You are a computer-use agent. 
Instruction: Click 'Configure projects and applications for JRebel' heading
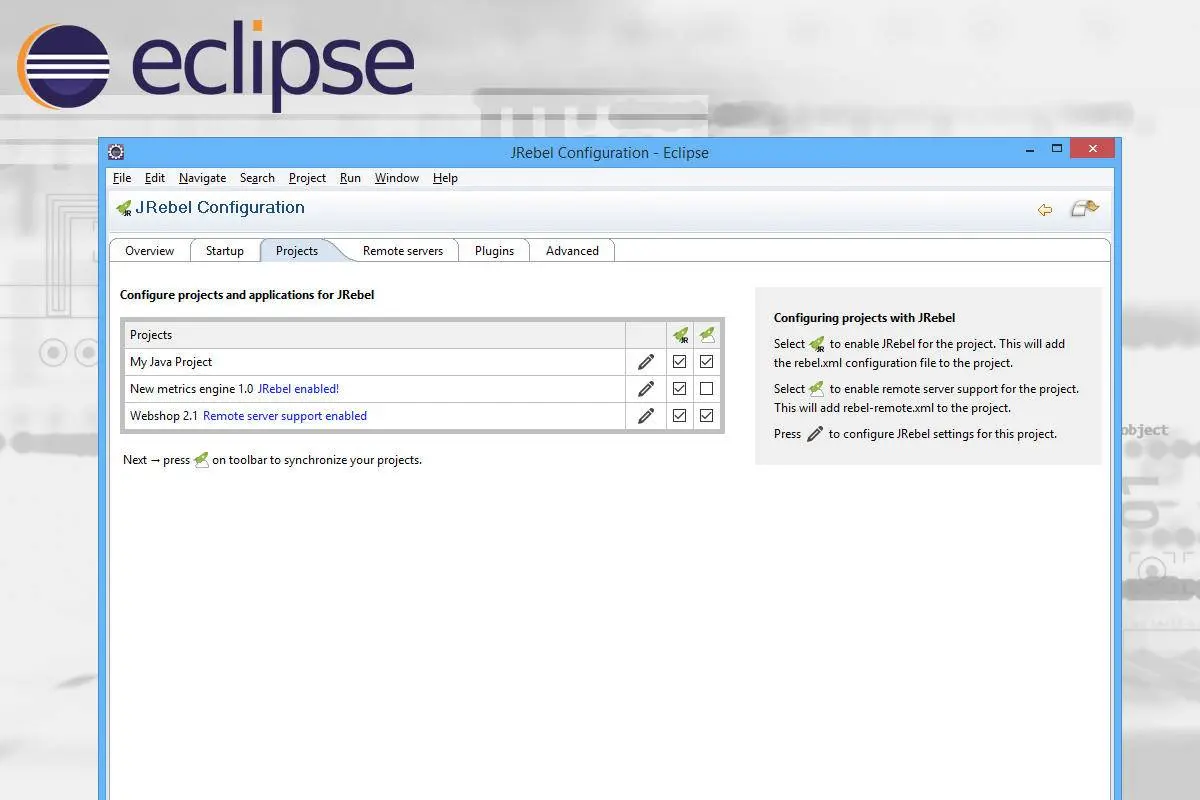tap(247, 295)
